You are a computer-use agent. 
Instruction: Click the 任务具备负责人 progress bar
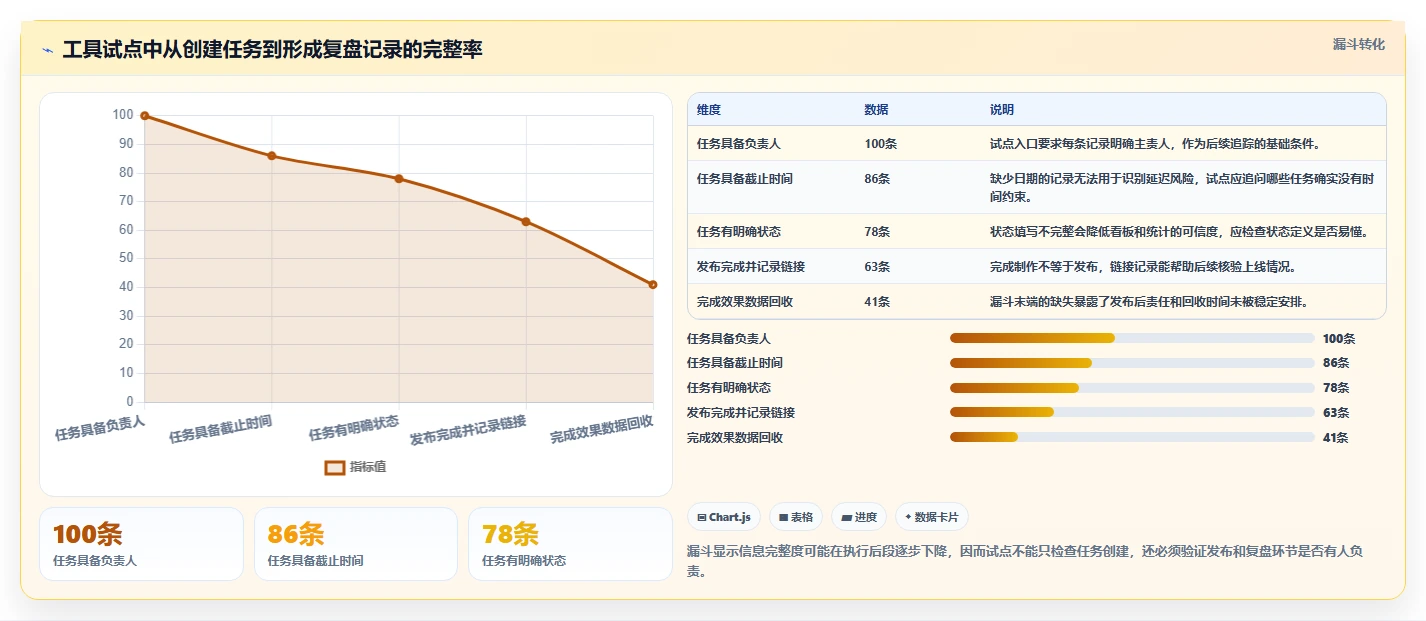[x=1132, y=338]
